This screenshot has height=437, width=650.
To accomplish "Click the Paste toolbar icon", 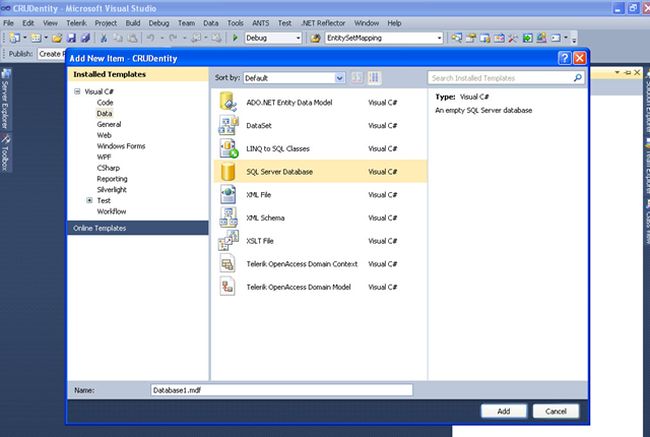I will 132,38.
